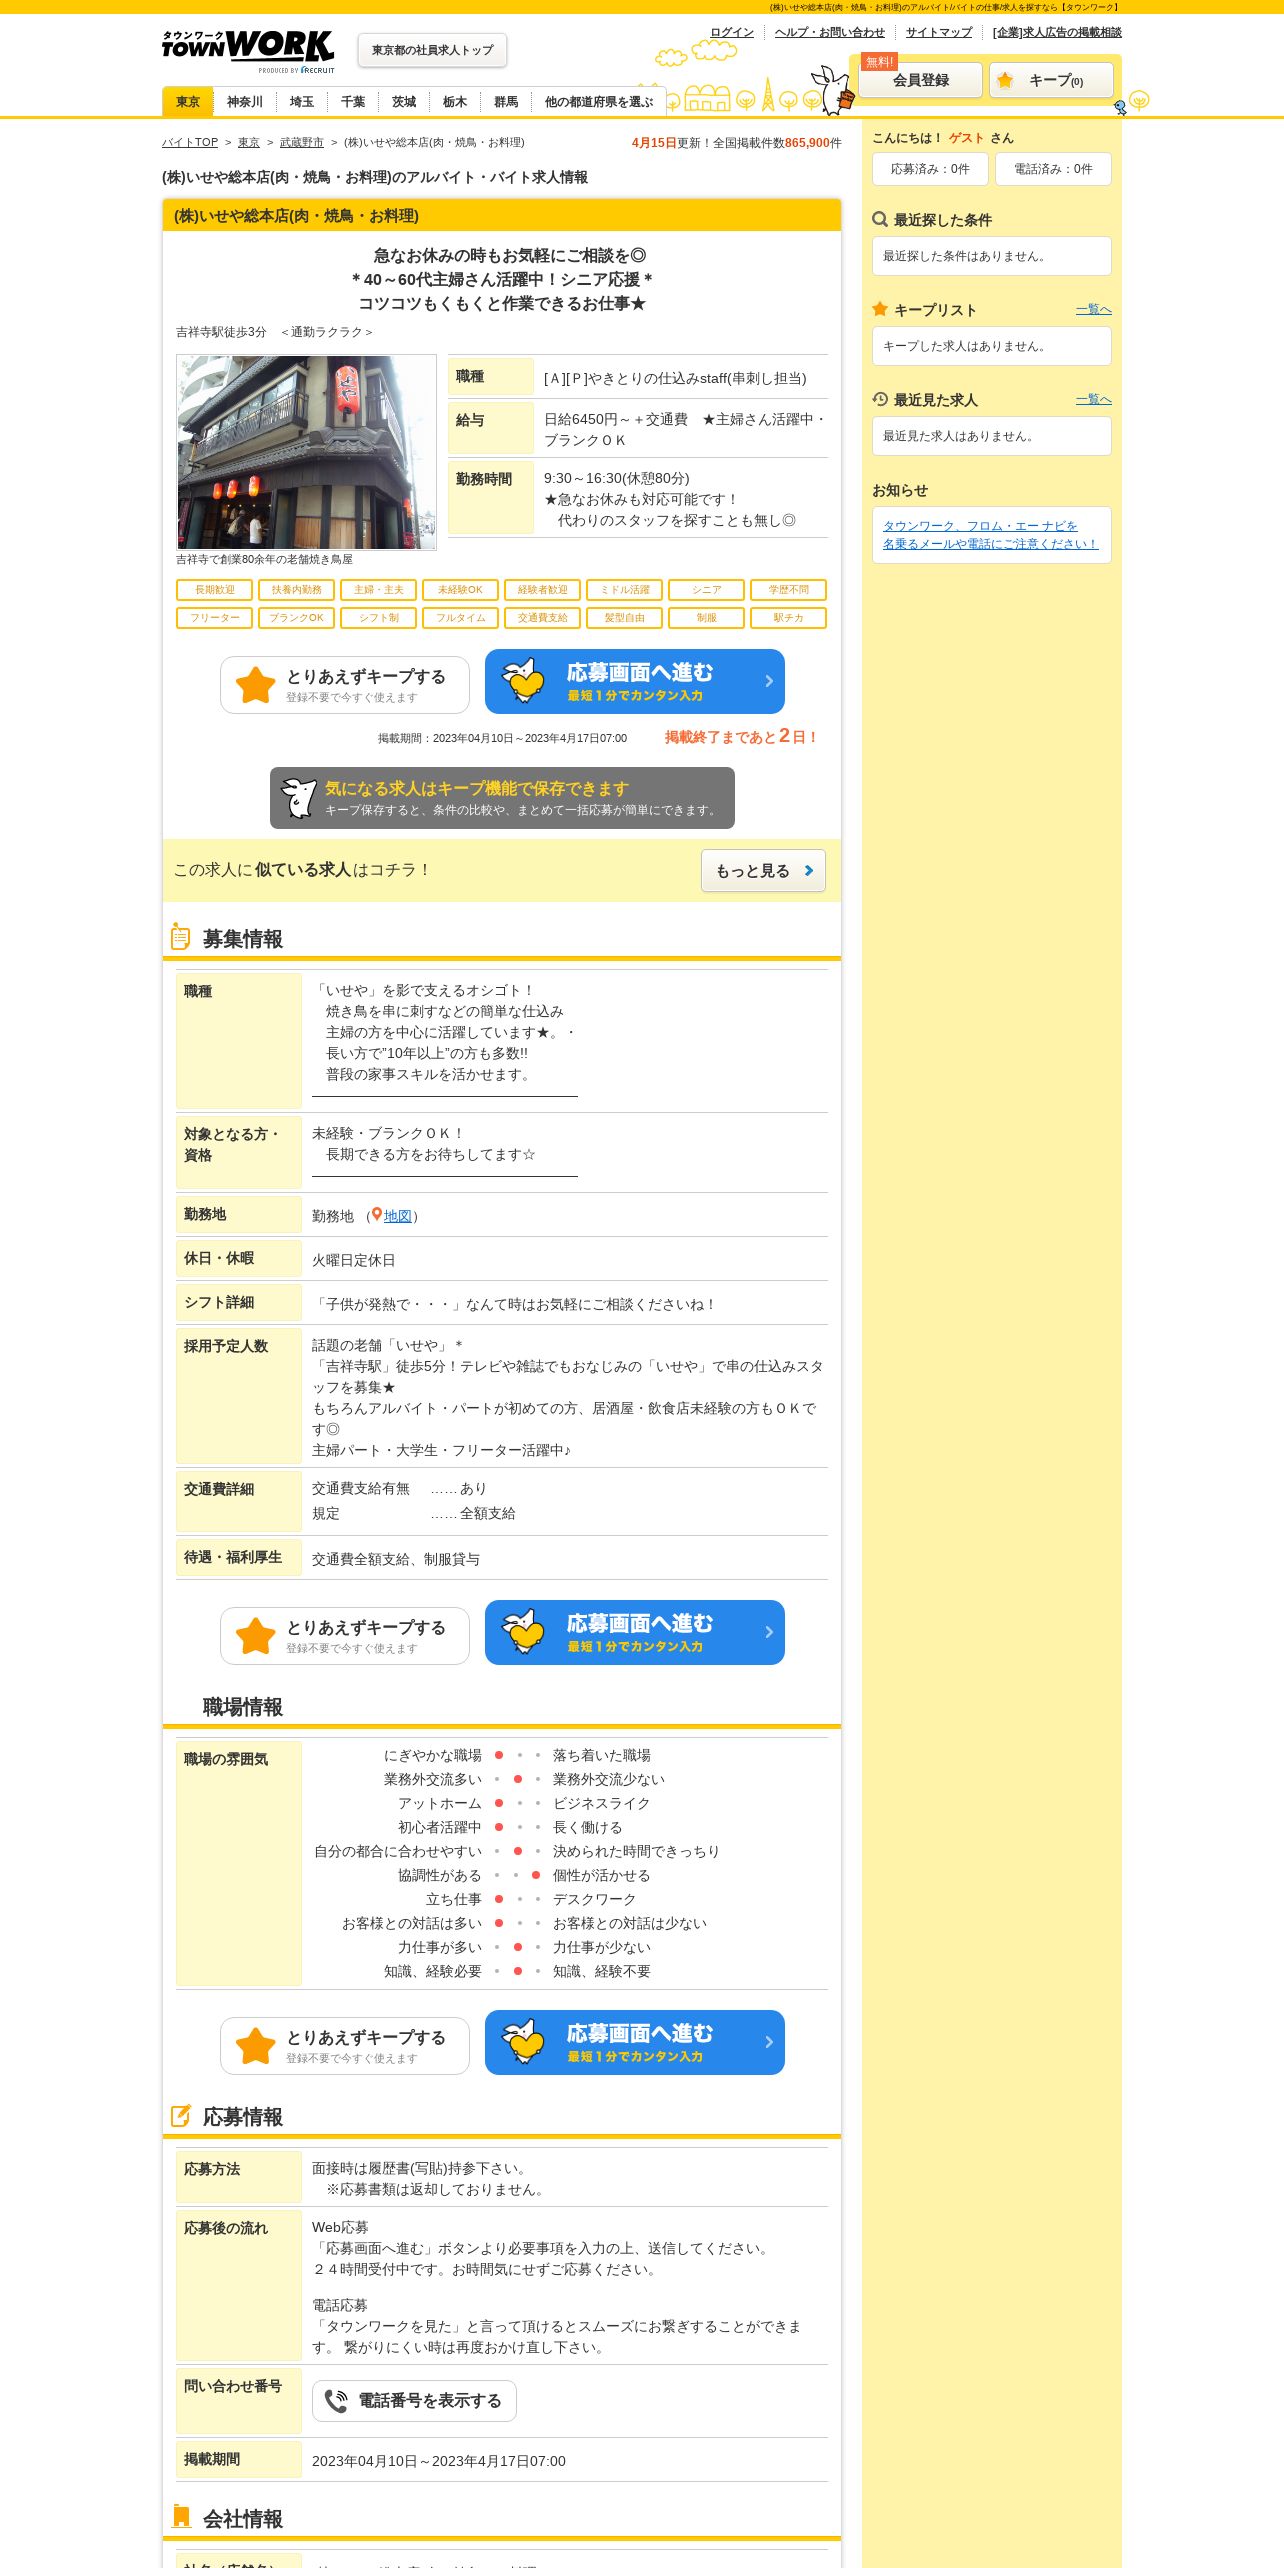Select the 埼玉 region tab
This screenshot has height=2568, width=1284.
pos(302,102)
